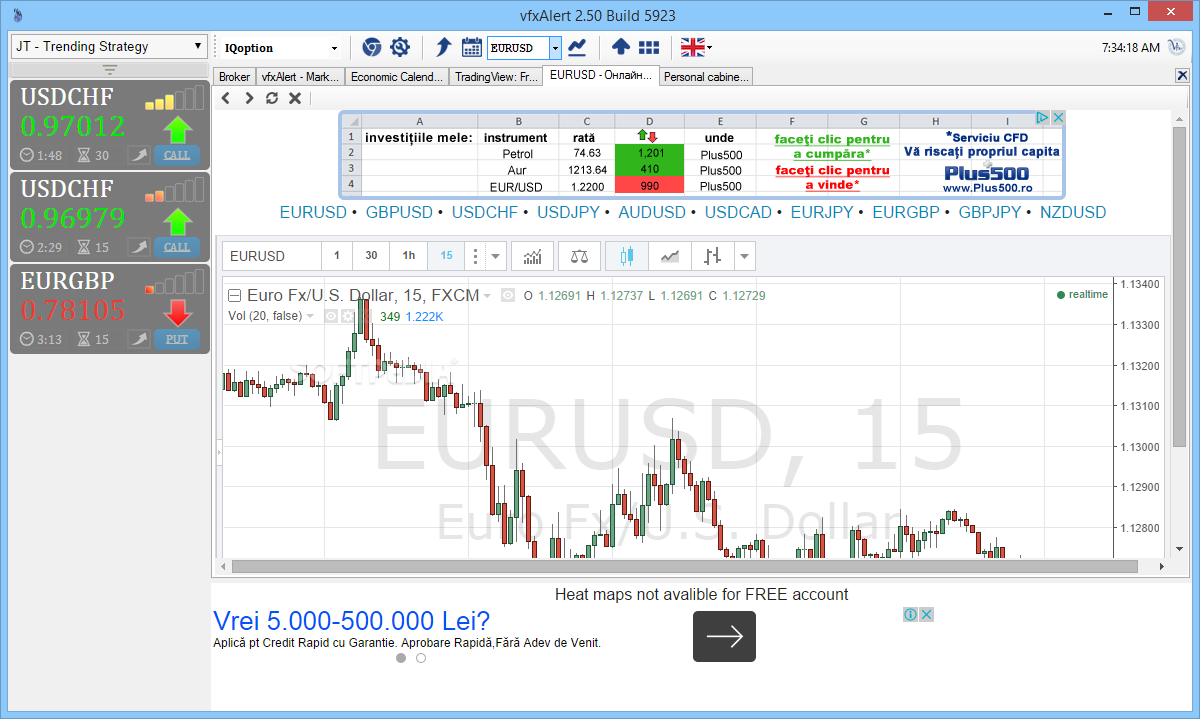This screenshot has height=719, width=1200.
Task: Click the blue grid tiles toolbar icon
Action: click(x=649, y=47)
